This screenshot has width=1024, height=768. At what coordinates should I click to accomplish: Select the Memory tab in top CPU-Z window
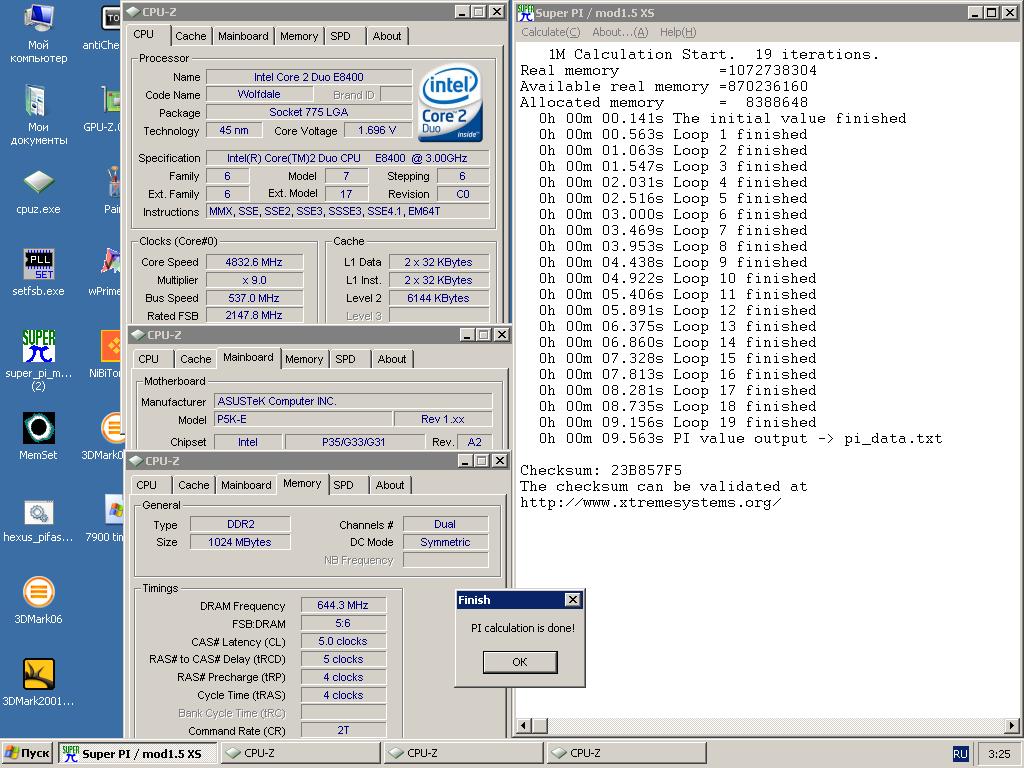[299, 37]
